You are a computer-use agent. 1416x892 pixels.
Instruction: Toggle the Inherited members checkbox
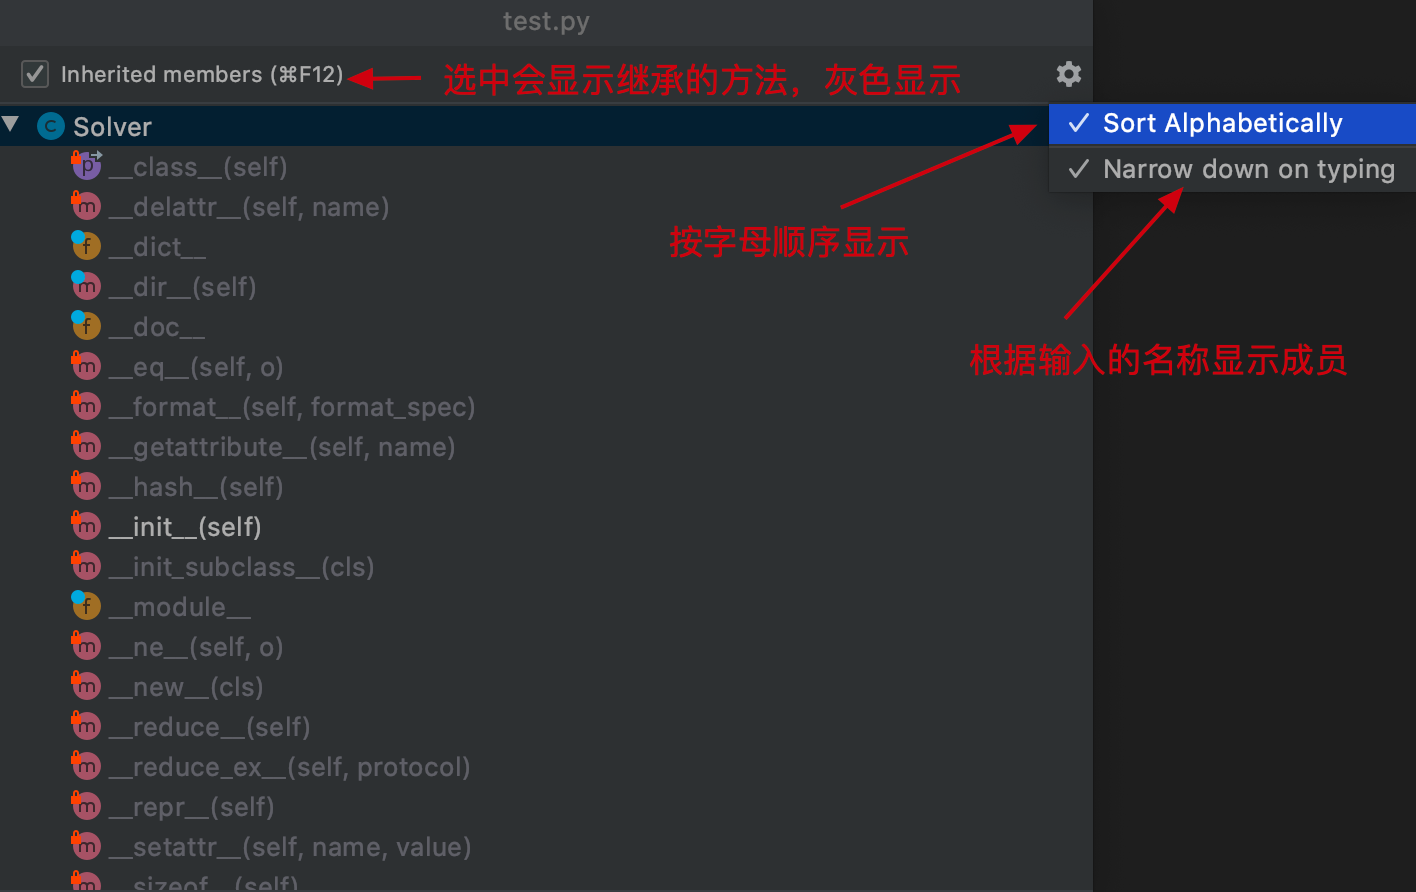[x=35, y=74]
